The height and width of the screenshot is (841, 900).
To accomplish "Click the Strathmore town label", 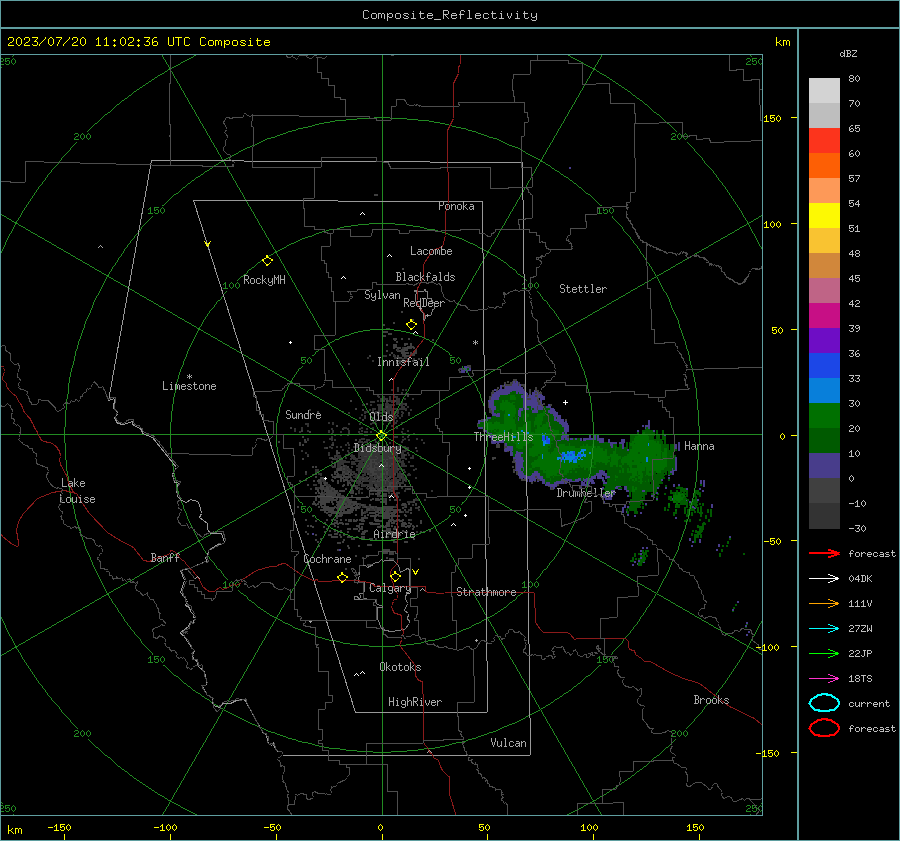I will click(486, 592).
